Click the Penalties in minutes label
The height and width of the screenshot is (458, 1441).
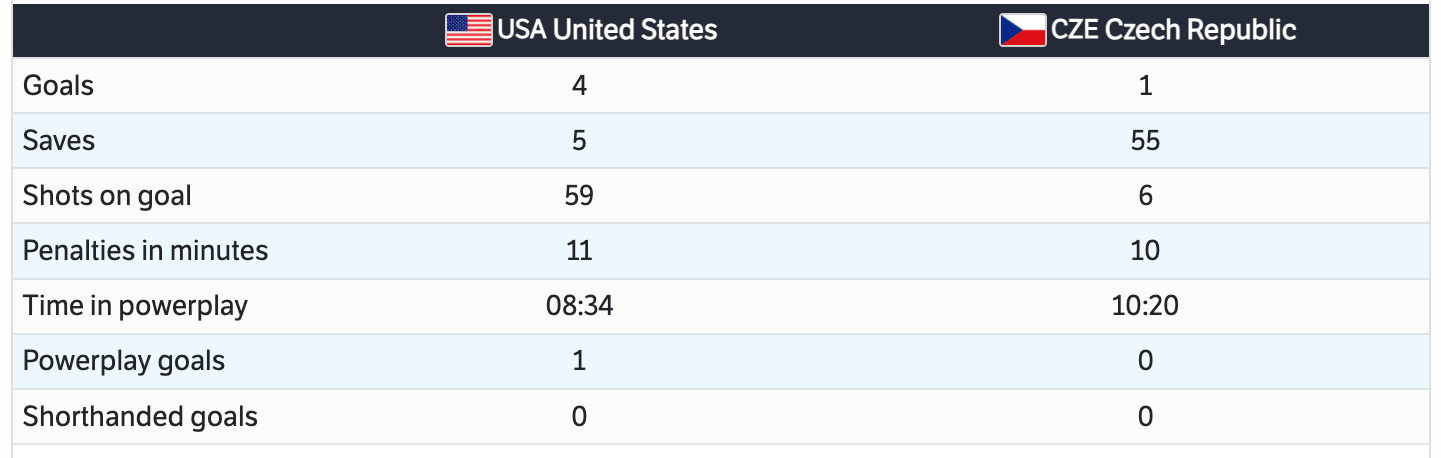coord(145,250)
